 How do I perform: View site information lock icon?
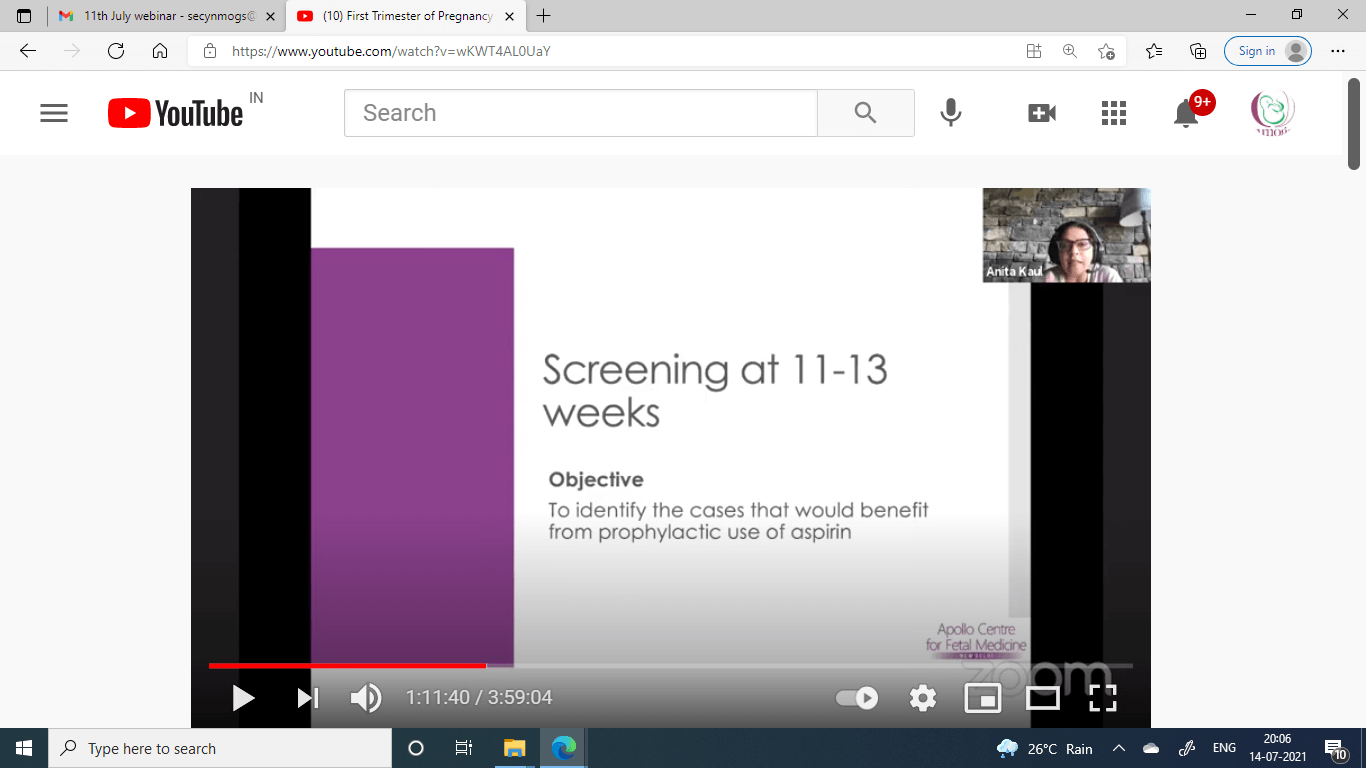[x=209, y=51]
